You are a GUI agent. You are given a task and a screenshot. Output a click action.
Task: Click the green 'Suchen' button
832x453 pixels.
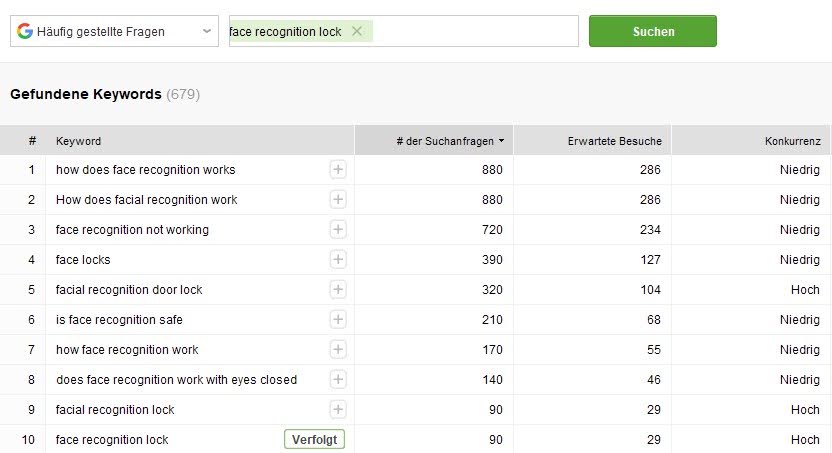coord(653,31)
